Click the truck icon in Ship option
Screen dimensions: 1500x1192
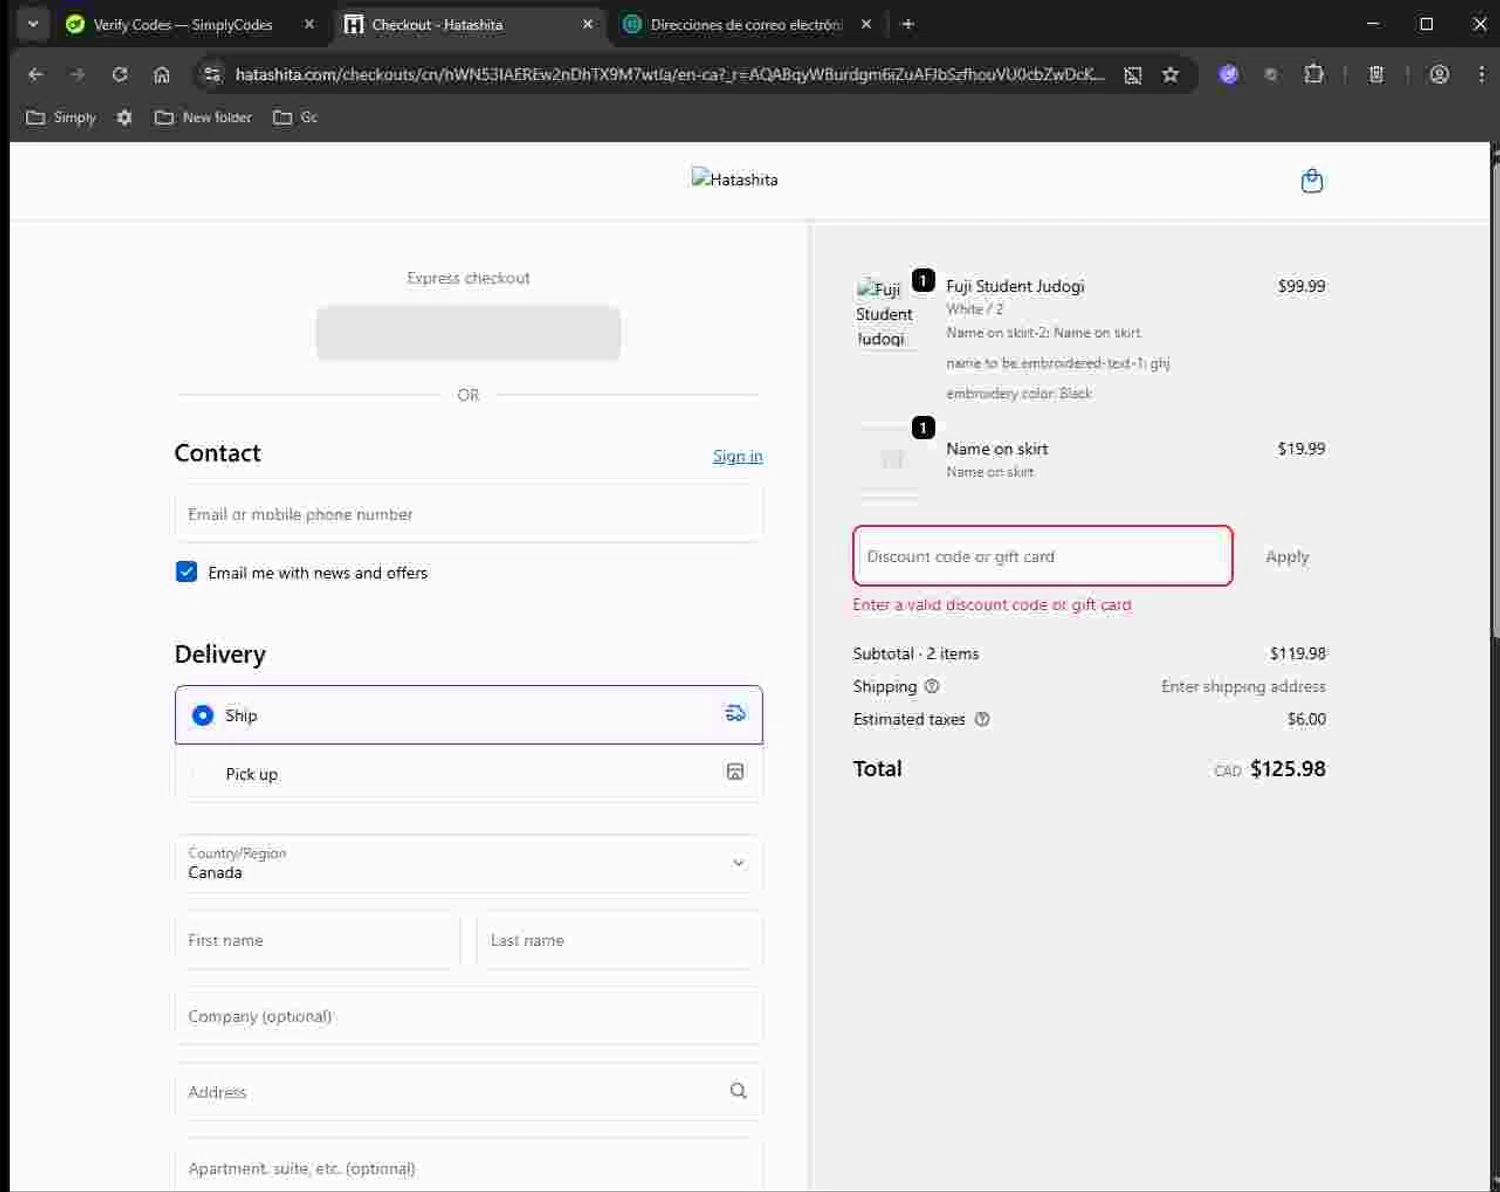point(735,714)
